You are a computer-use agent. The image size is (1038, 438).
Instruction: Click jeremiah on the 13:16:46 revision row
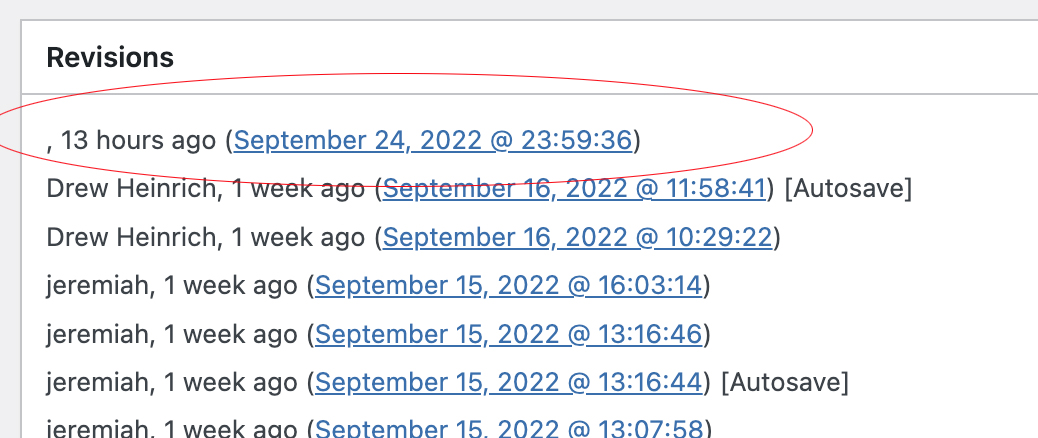point(99,333)
